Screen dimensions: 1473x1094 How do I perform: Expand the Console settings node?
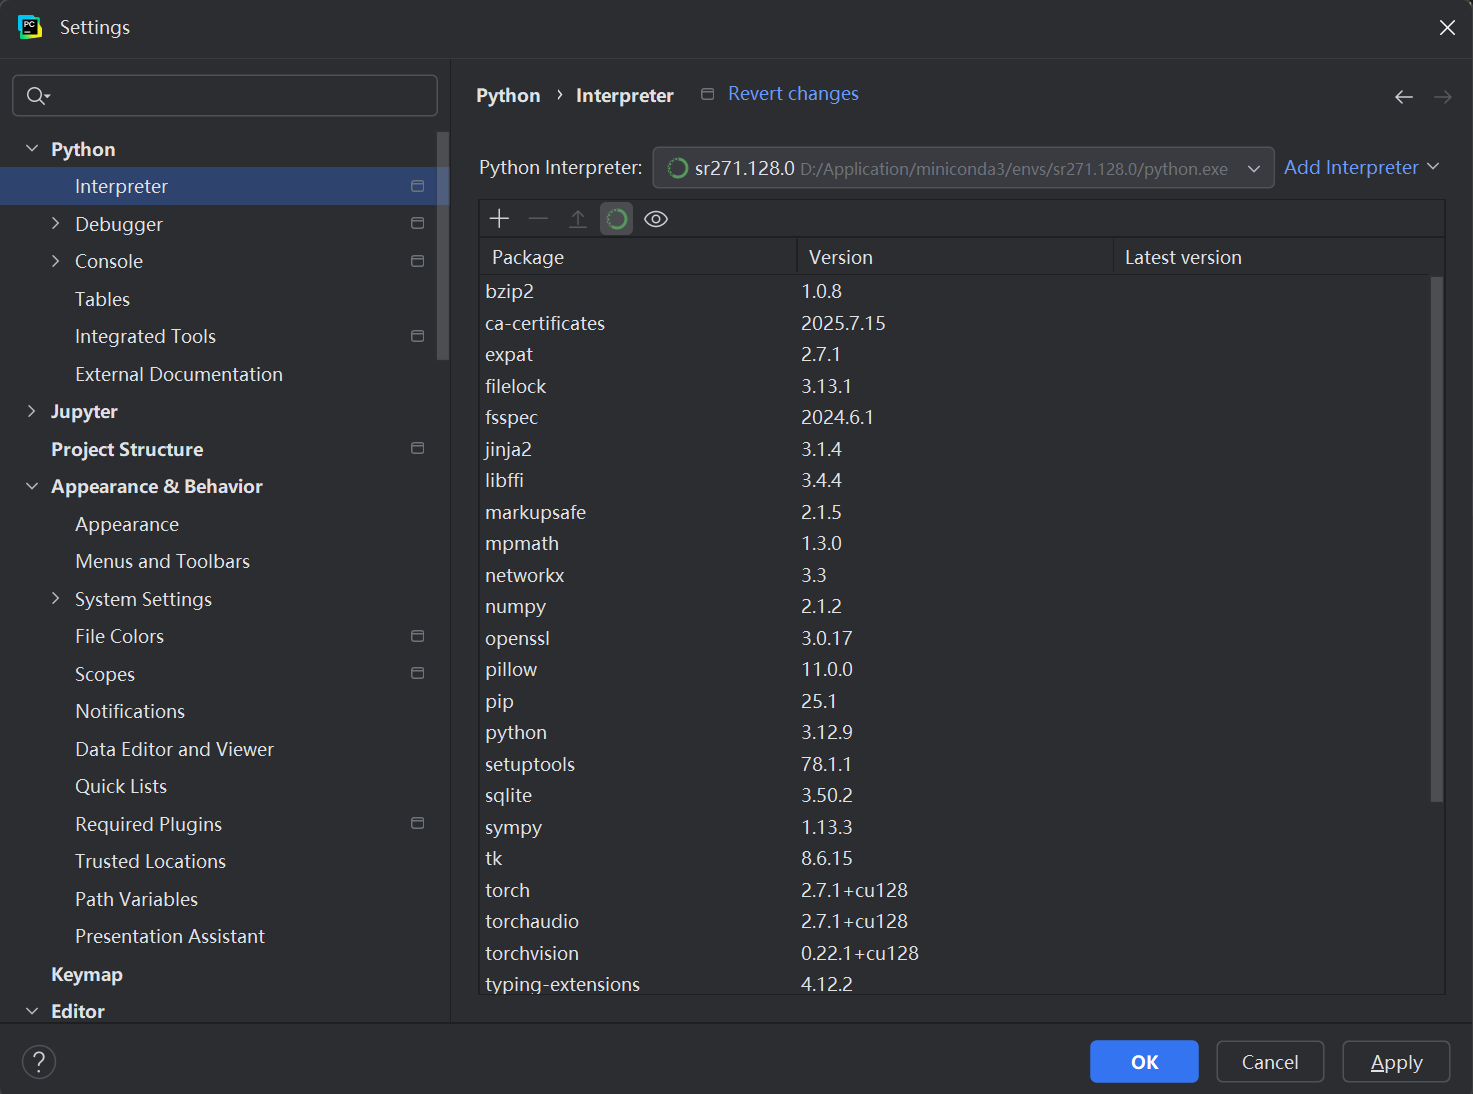tap(56, 261)
